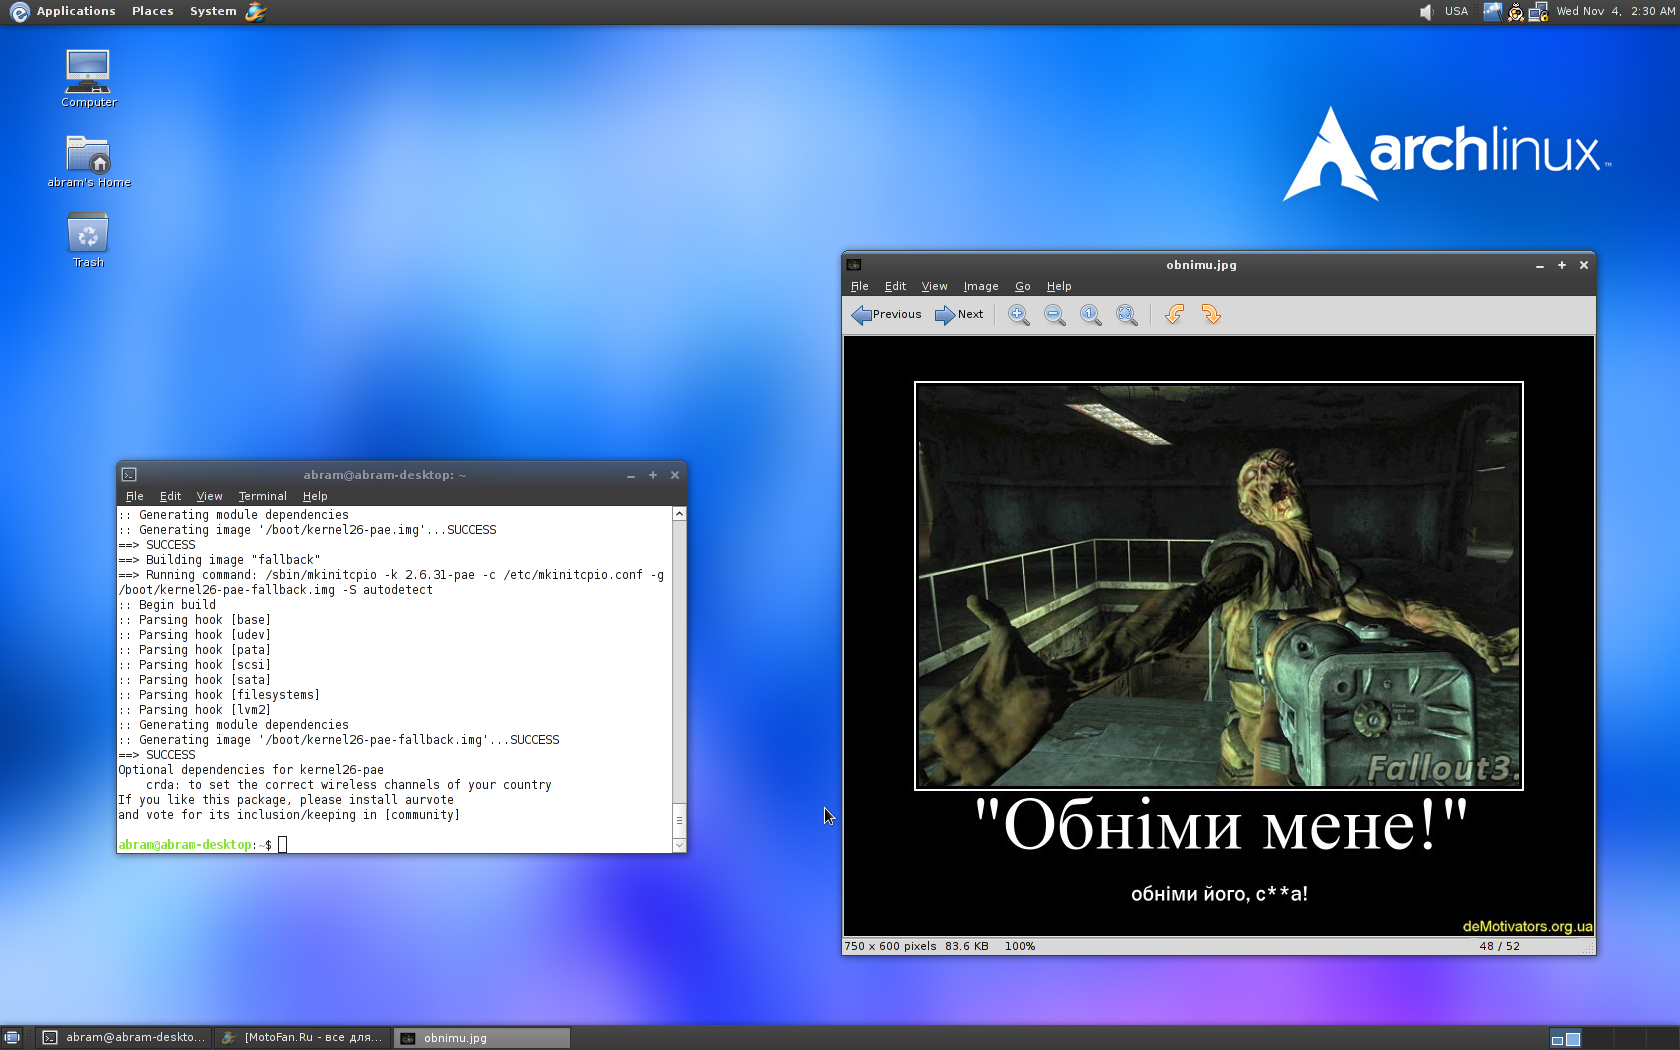Switch to terminal window in taskbar
The height and width of the screenshot is (1050, 1680).
[124, 1038]
